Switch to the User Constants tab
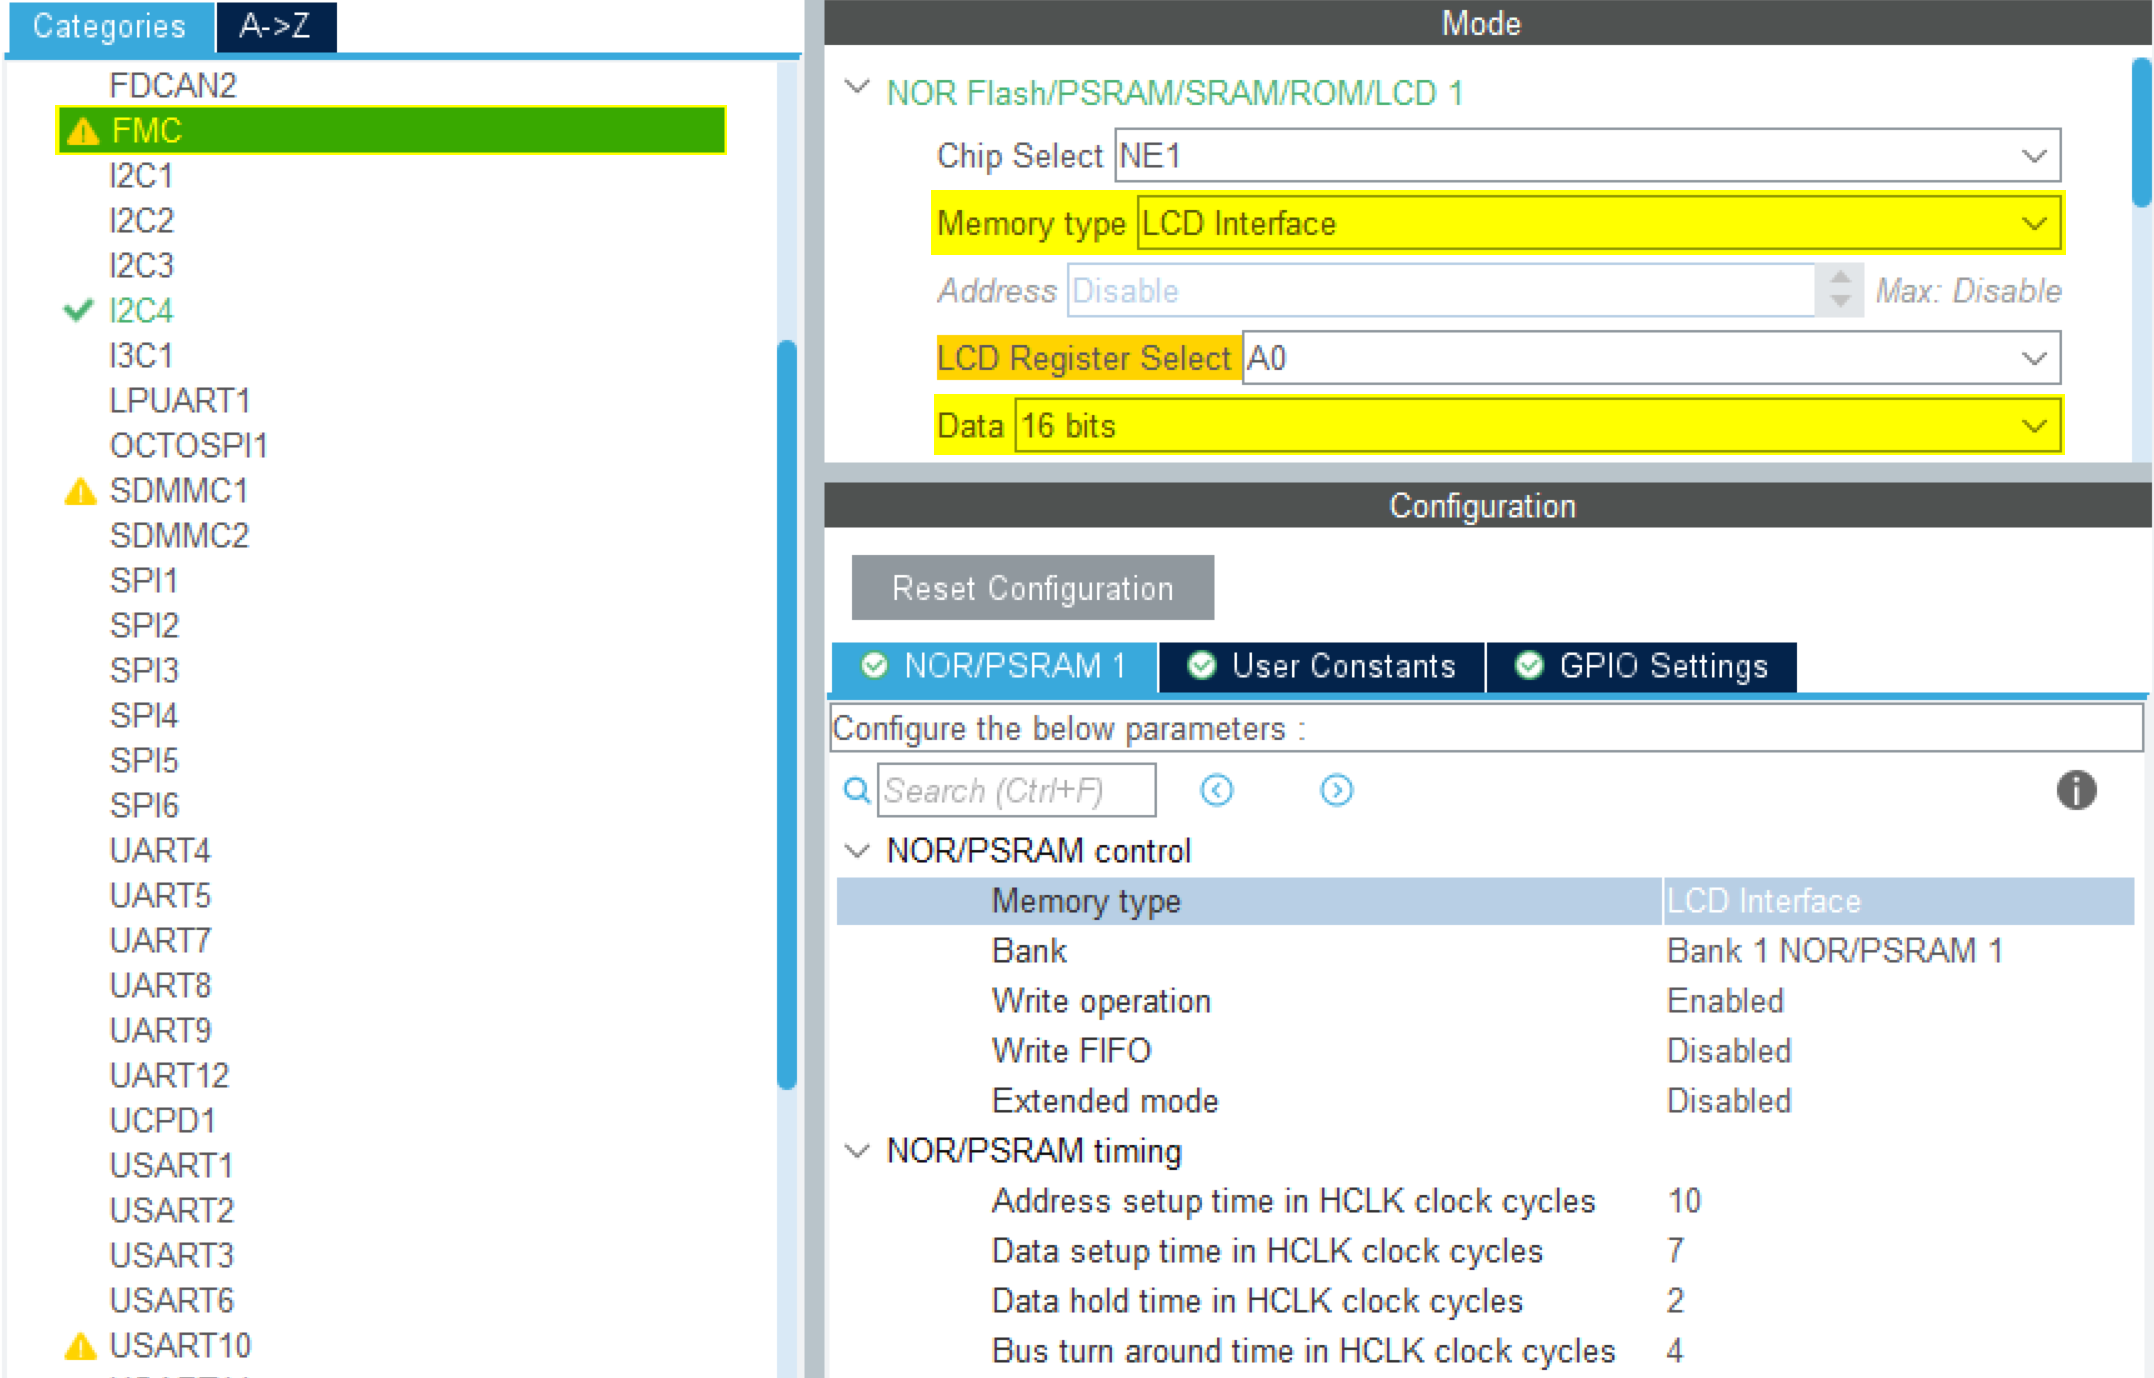 click(1322, 666)
